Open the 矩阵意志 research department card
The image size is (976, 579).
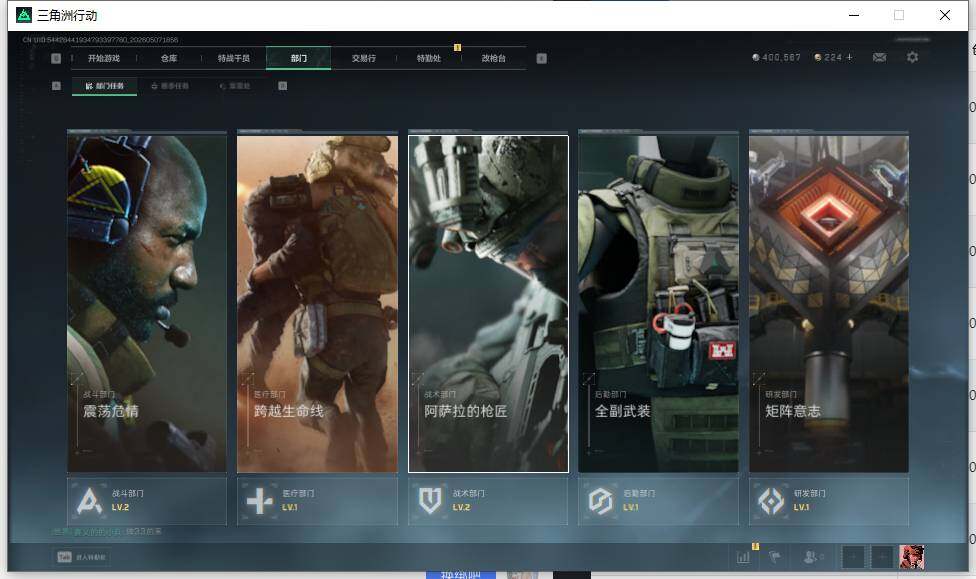[829, 304]
